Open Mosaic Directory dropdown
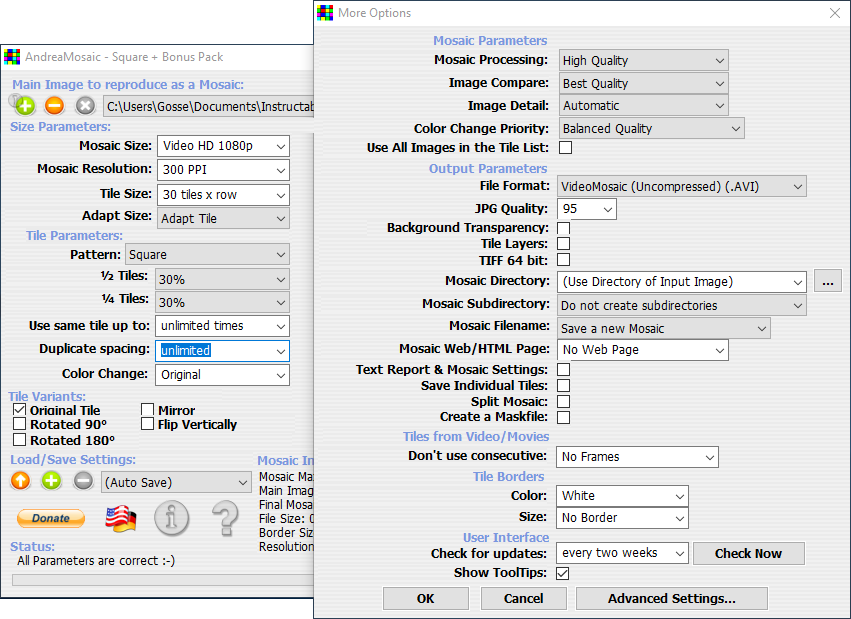This screenshot has height=619, width=851. pyautogui.click(x=682, y=282)
